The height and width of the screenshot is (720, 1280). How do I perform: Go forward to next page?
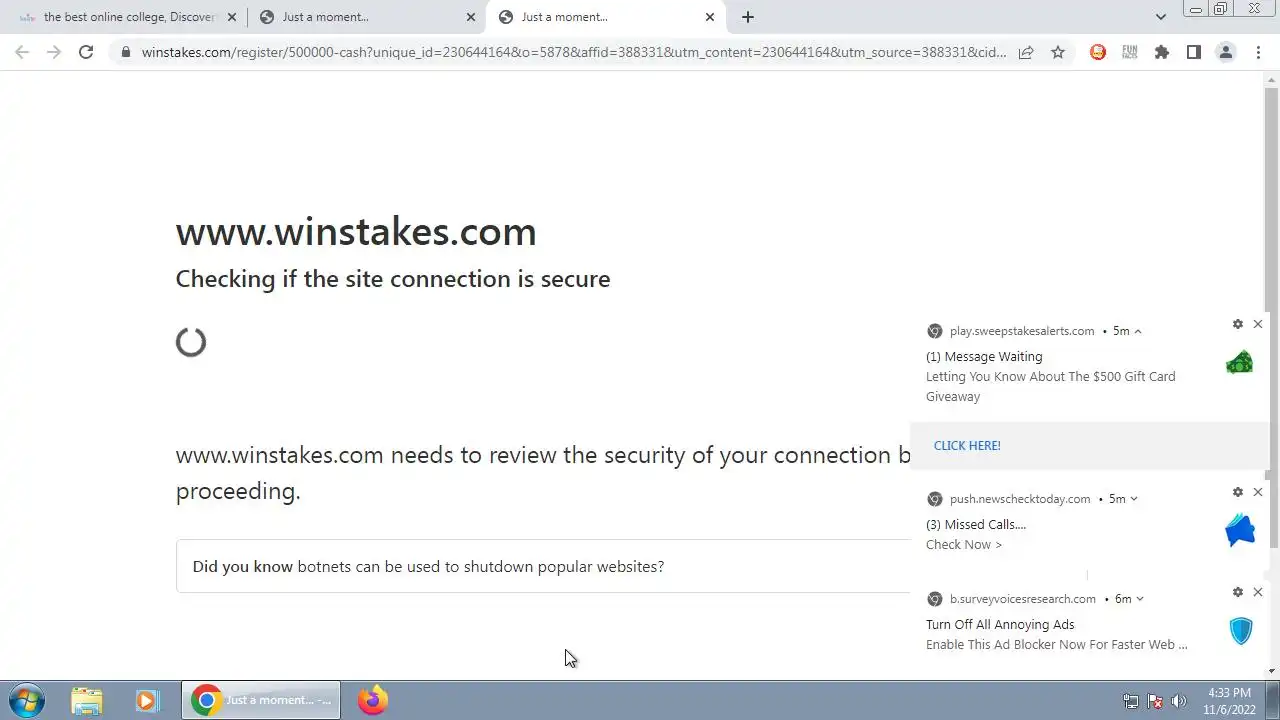pos(54,52)
